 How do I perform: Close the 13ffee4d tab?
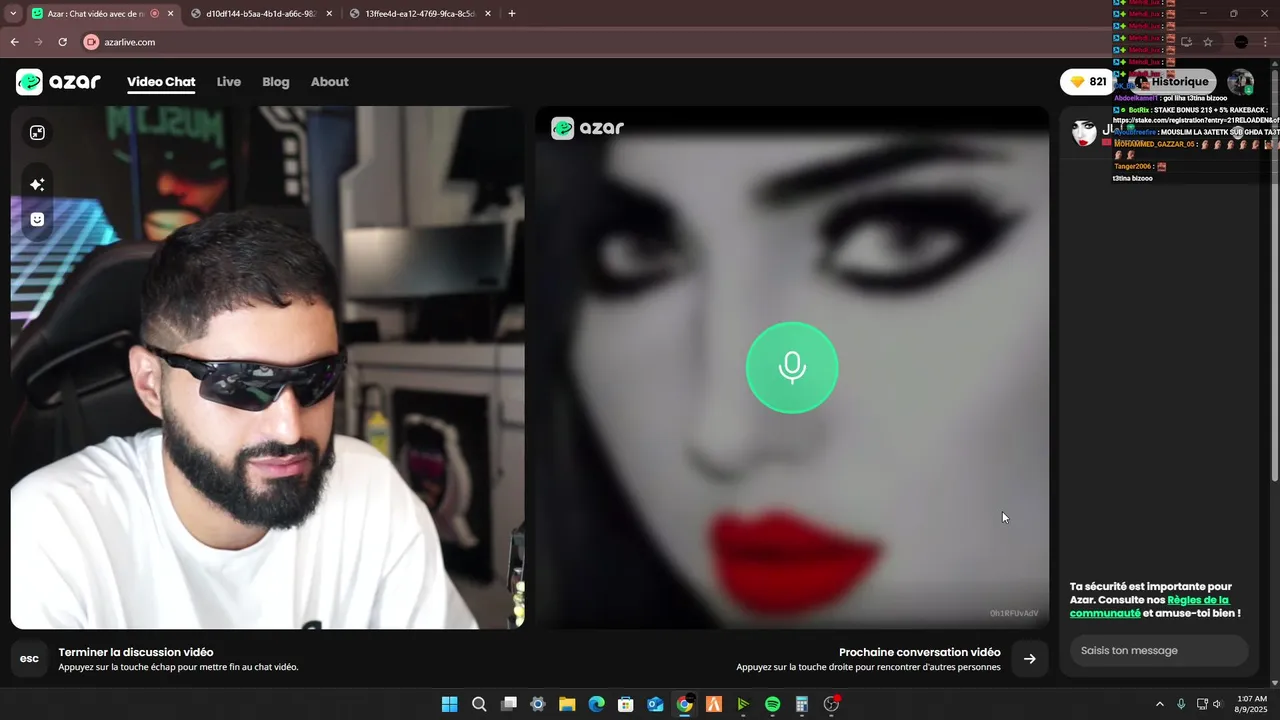(488, 14)
